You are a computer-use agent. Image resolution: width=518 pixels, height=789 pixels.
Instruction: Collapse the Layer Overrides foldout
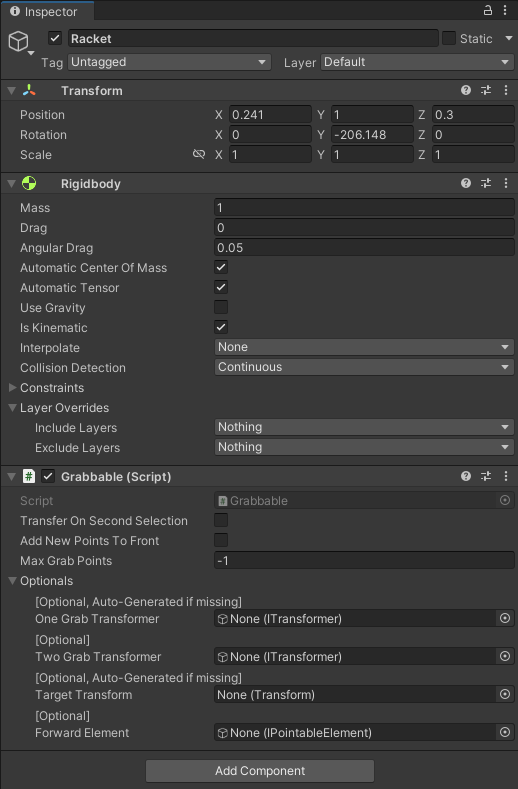pyautogui.click(x=13, y=408)
